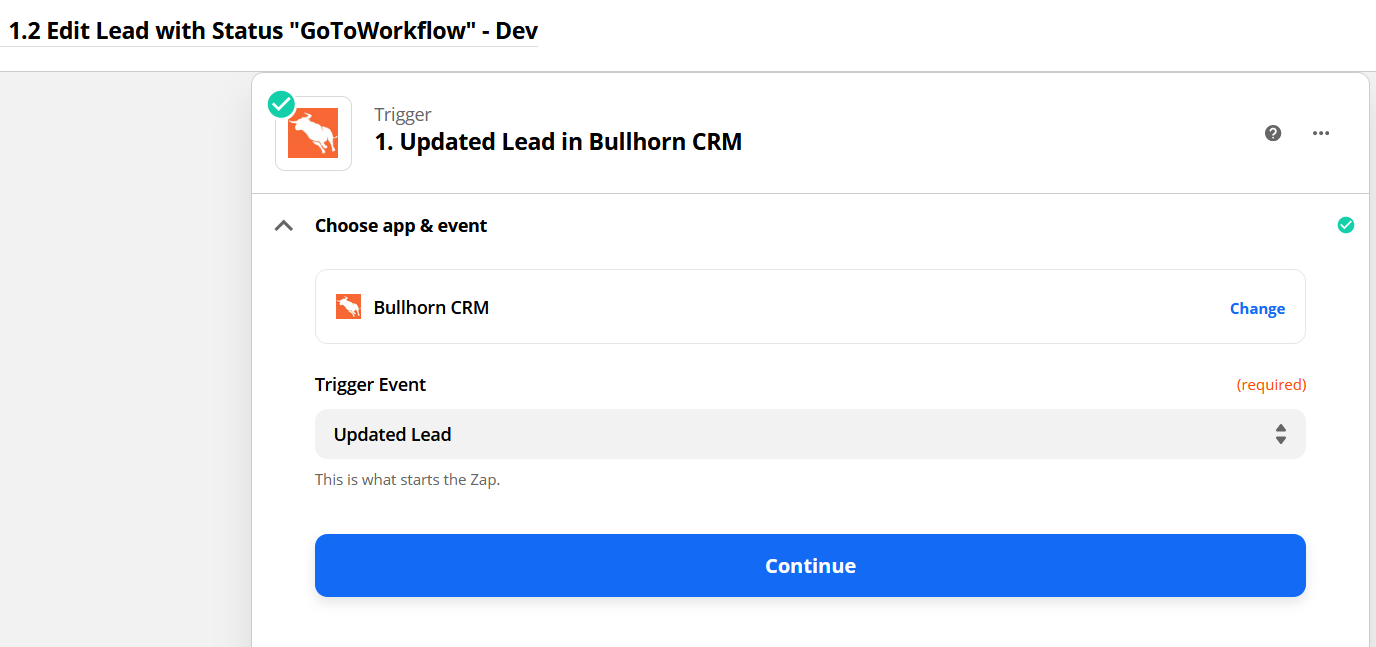Click the (required) indicator text

coord(1271,385)
